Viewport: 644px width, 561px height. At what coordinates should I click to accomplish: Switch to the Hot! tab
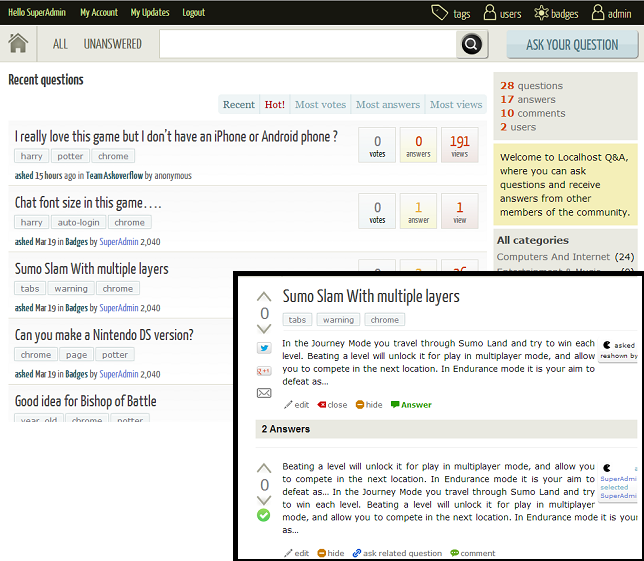point(274,104)
